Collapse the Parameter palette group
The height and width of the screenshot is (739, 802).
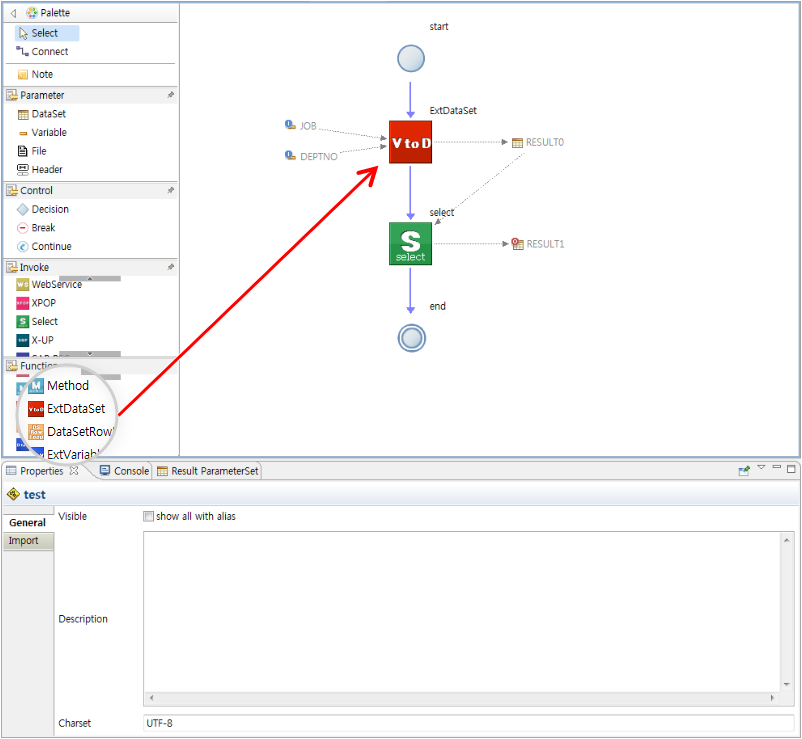coord(42,95)
